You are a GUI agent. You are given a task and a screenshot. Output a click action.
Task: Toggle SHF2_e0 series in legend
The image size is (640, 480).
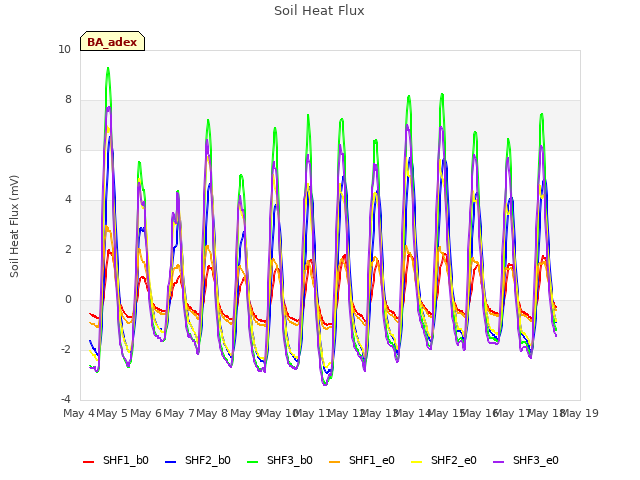[x=444, y=460]
